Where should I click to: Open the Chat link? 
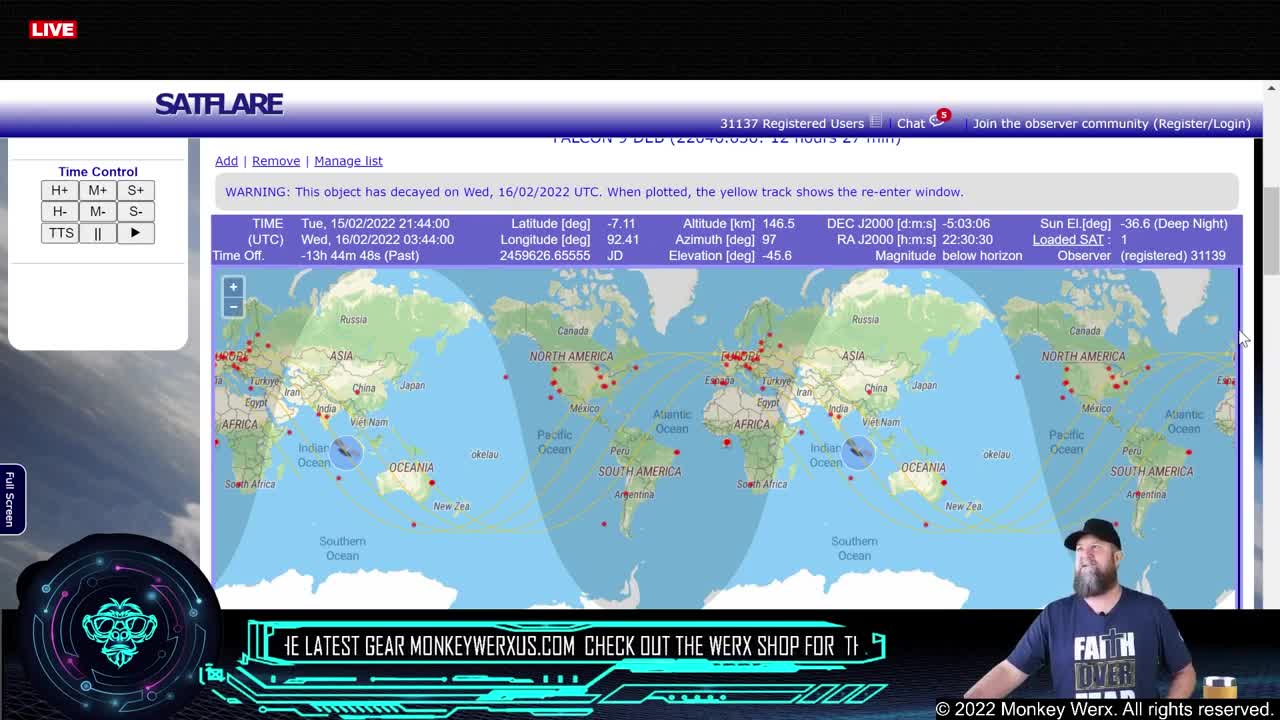point(911,123)
